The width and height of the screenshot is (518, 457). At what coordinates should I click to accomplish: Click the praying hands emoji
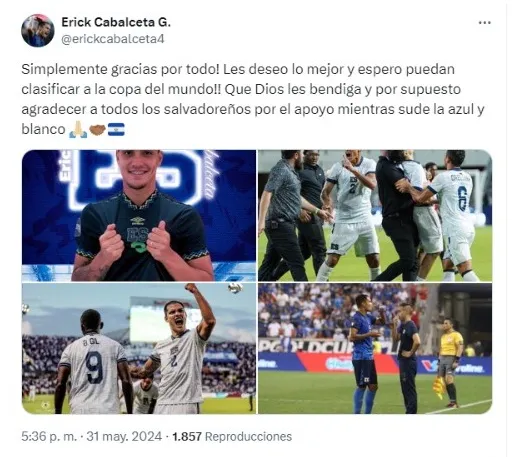coord(78,129)
